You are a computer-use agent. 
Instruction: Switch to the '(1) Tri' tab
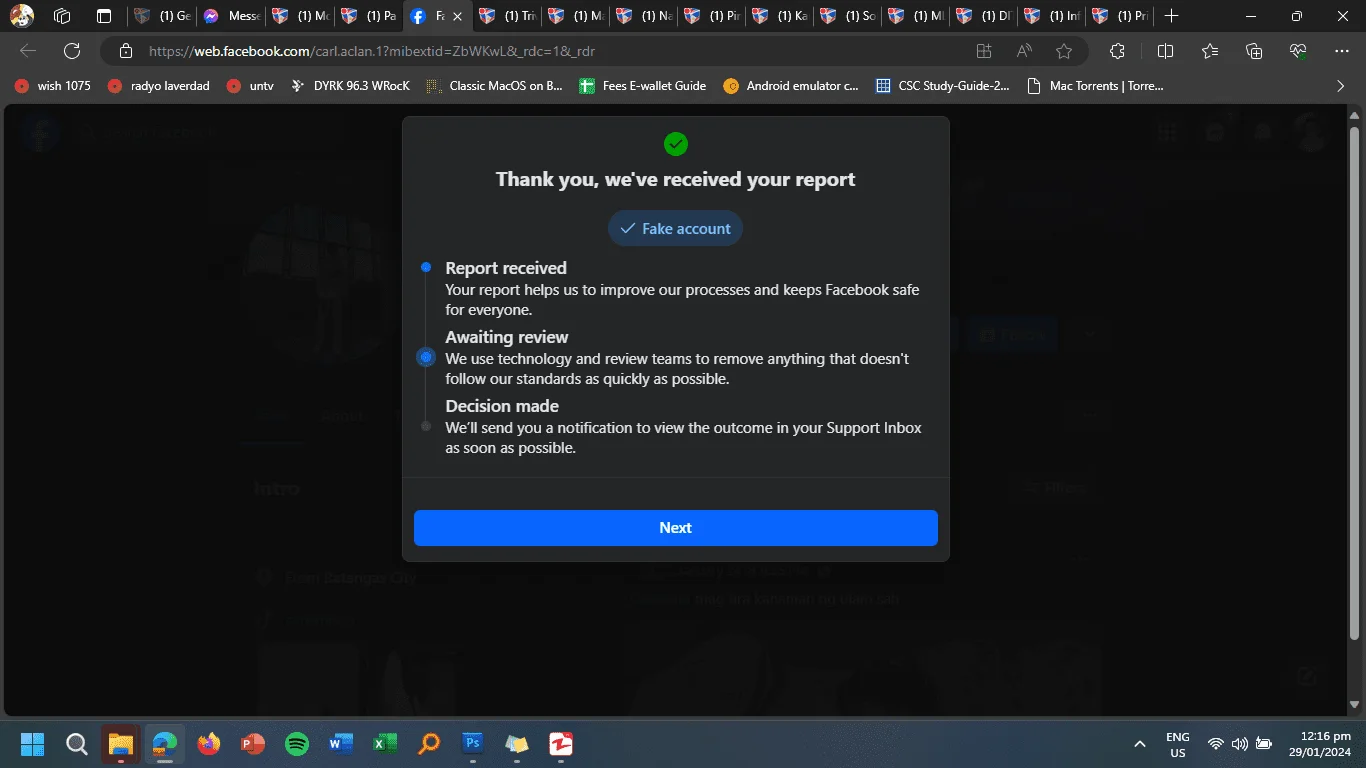pos(507,16)
